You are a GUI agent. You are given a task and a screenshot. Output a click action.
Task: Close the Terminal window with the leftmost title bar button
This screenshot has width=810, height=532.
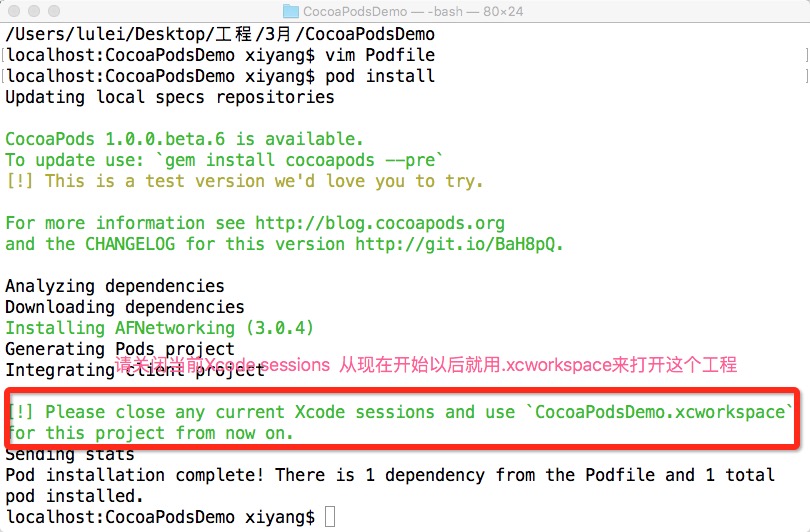14,11
